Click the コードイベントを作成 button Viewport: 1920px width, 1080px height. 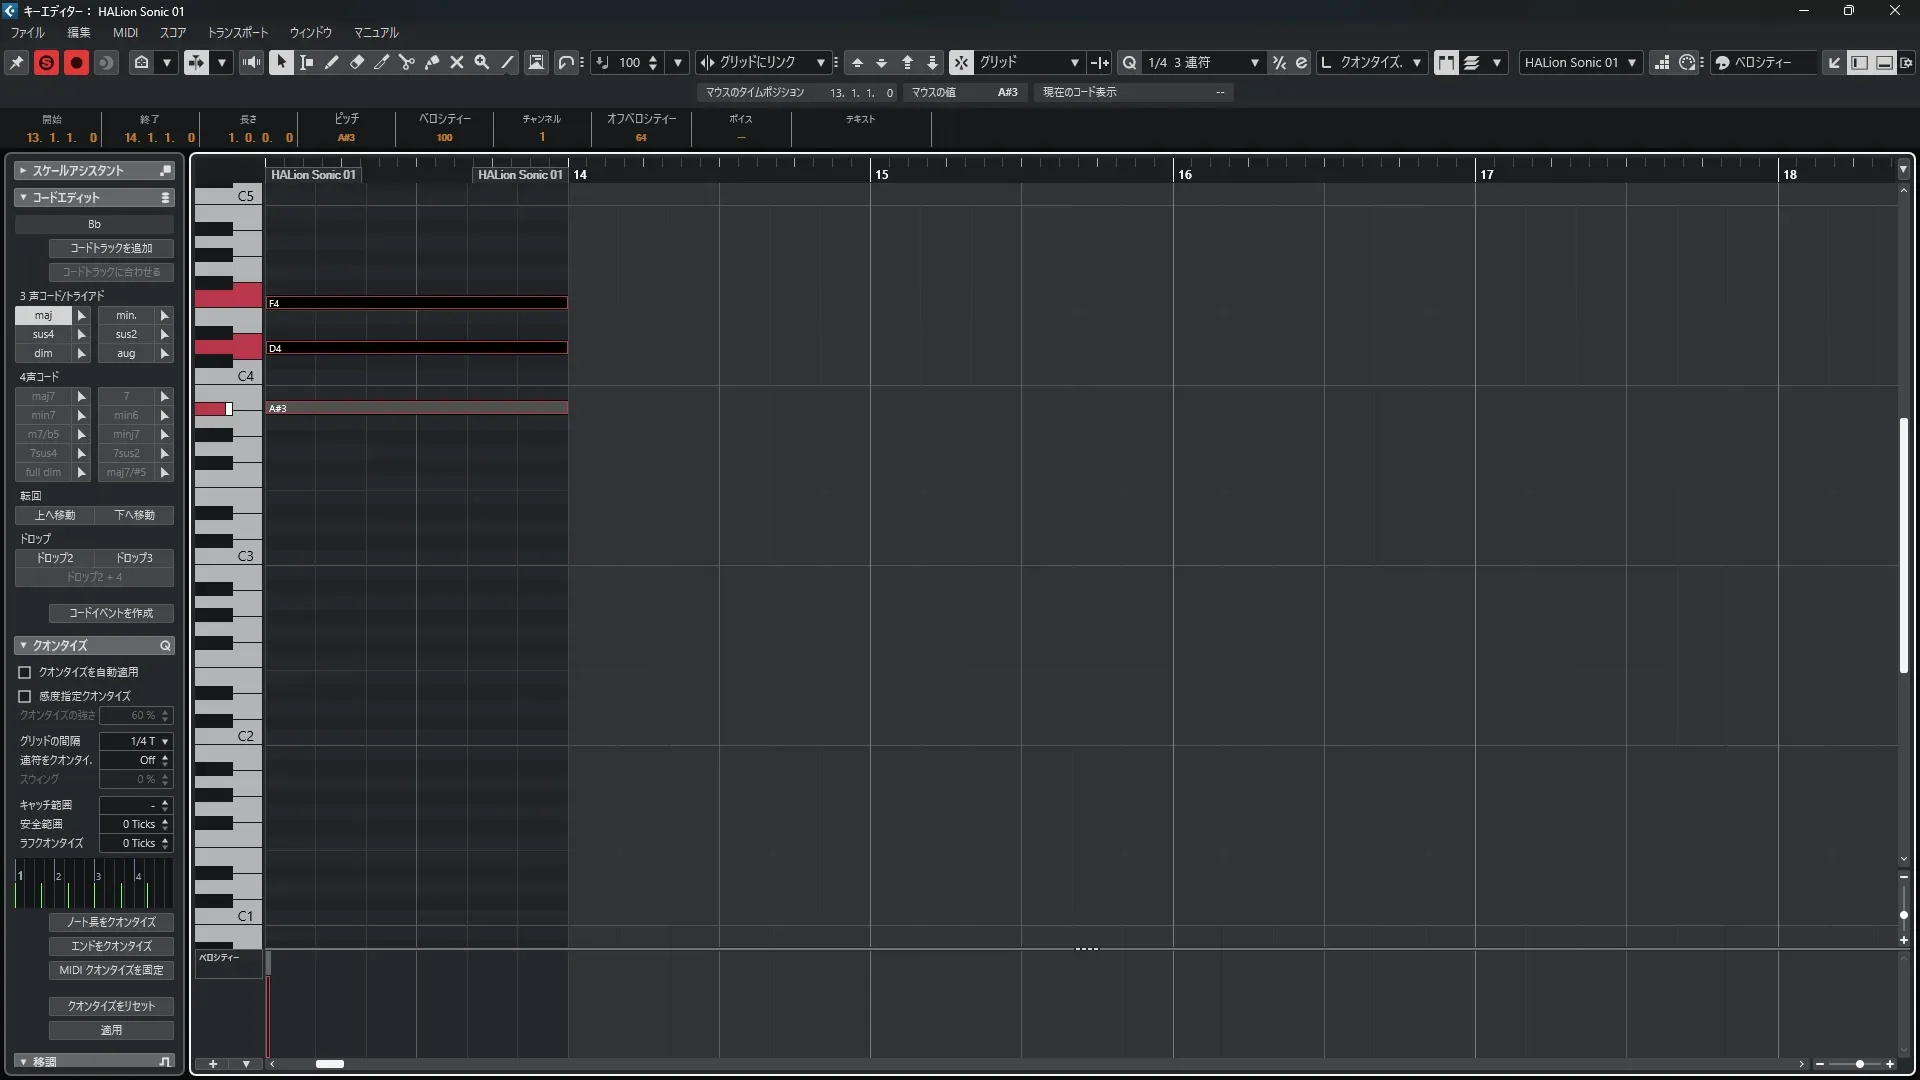[x=111, y=613]
